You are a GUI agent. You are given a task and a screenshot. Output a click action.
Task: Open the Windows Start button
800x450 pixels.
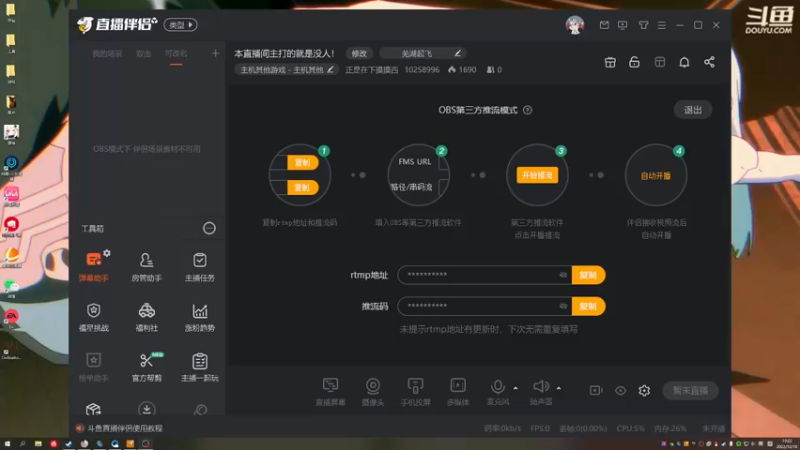(x=7, y=444)
